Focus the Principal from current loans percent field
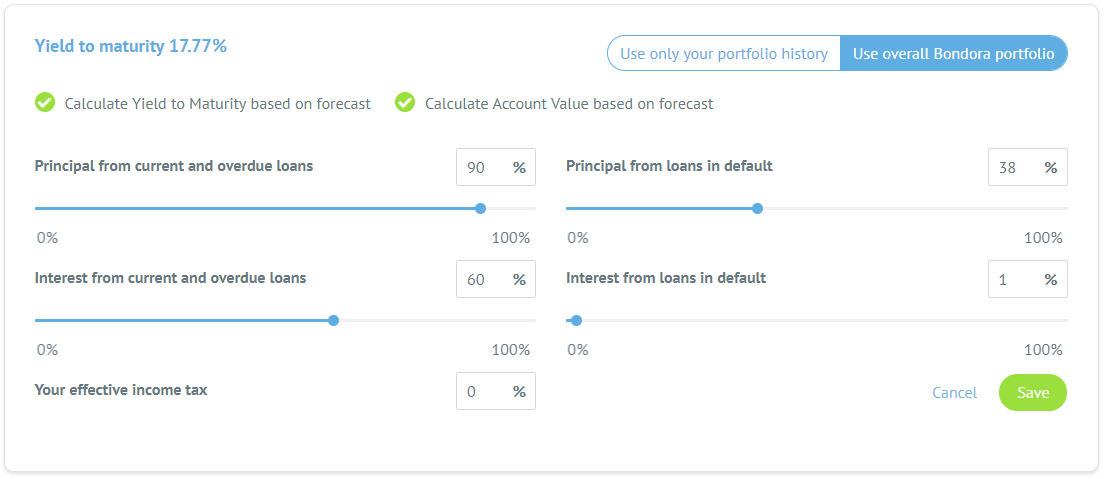 click(x=481, y=168)
